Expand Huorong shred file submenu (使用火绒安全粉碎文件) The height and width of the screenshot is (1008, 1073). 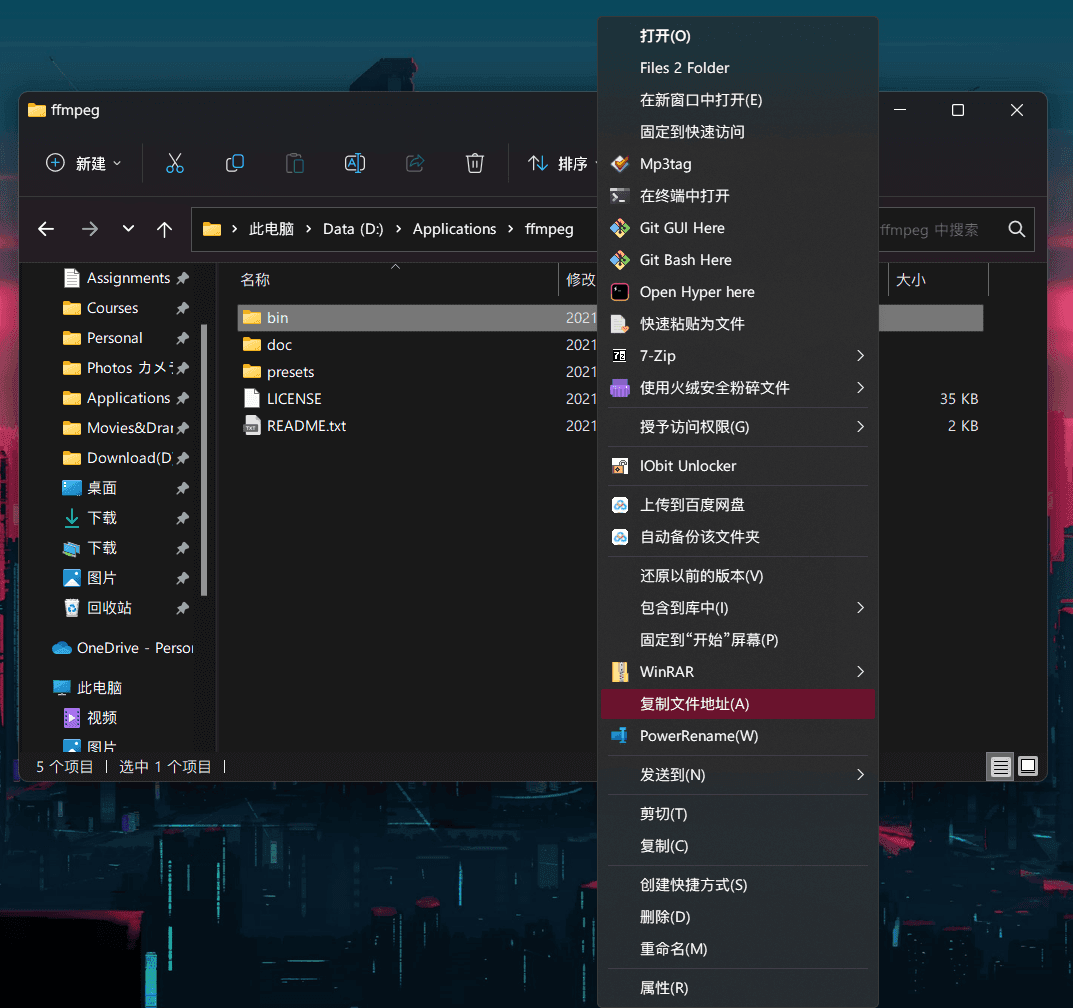coord(738,388)
